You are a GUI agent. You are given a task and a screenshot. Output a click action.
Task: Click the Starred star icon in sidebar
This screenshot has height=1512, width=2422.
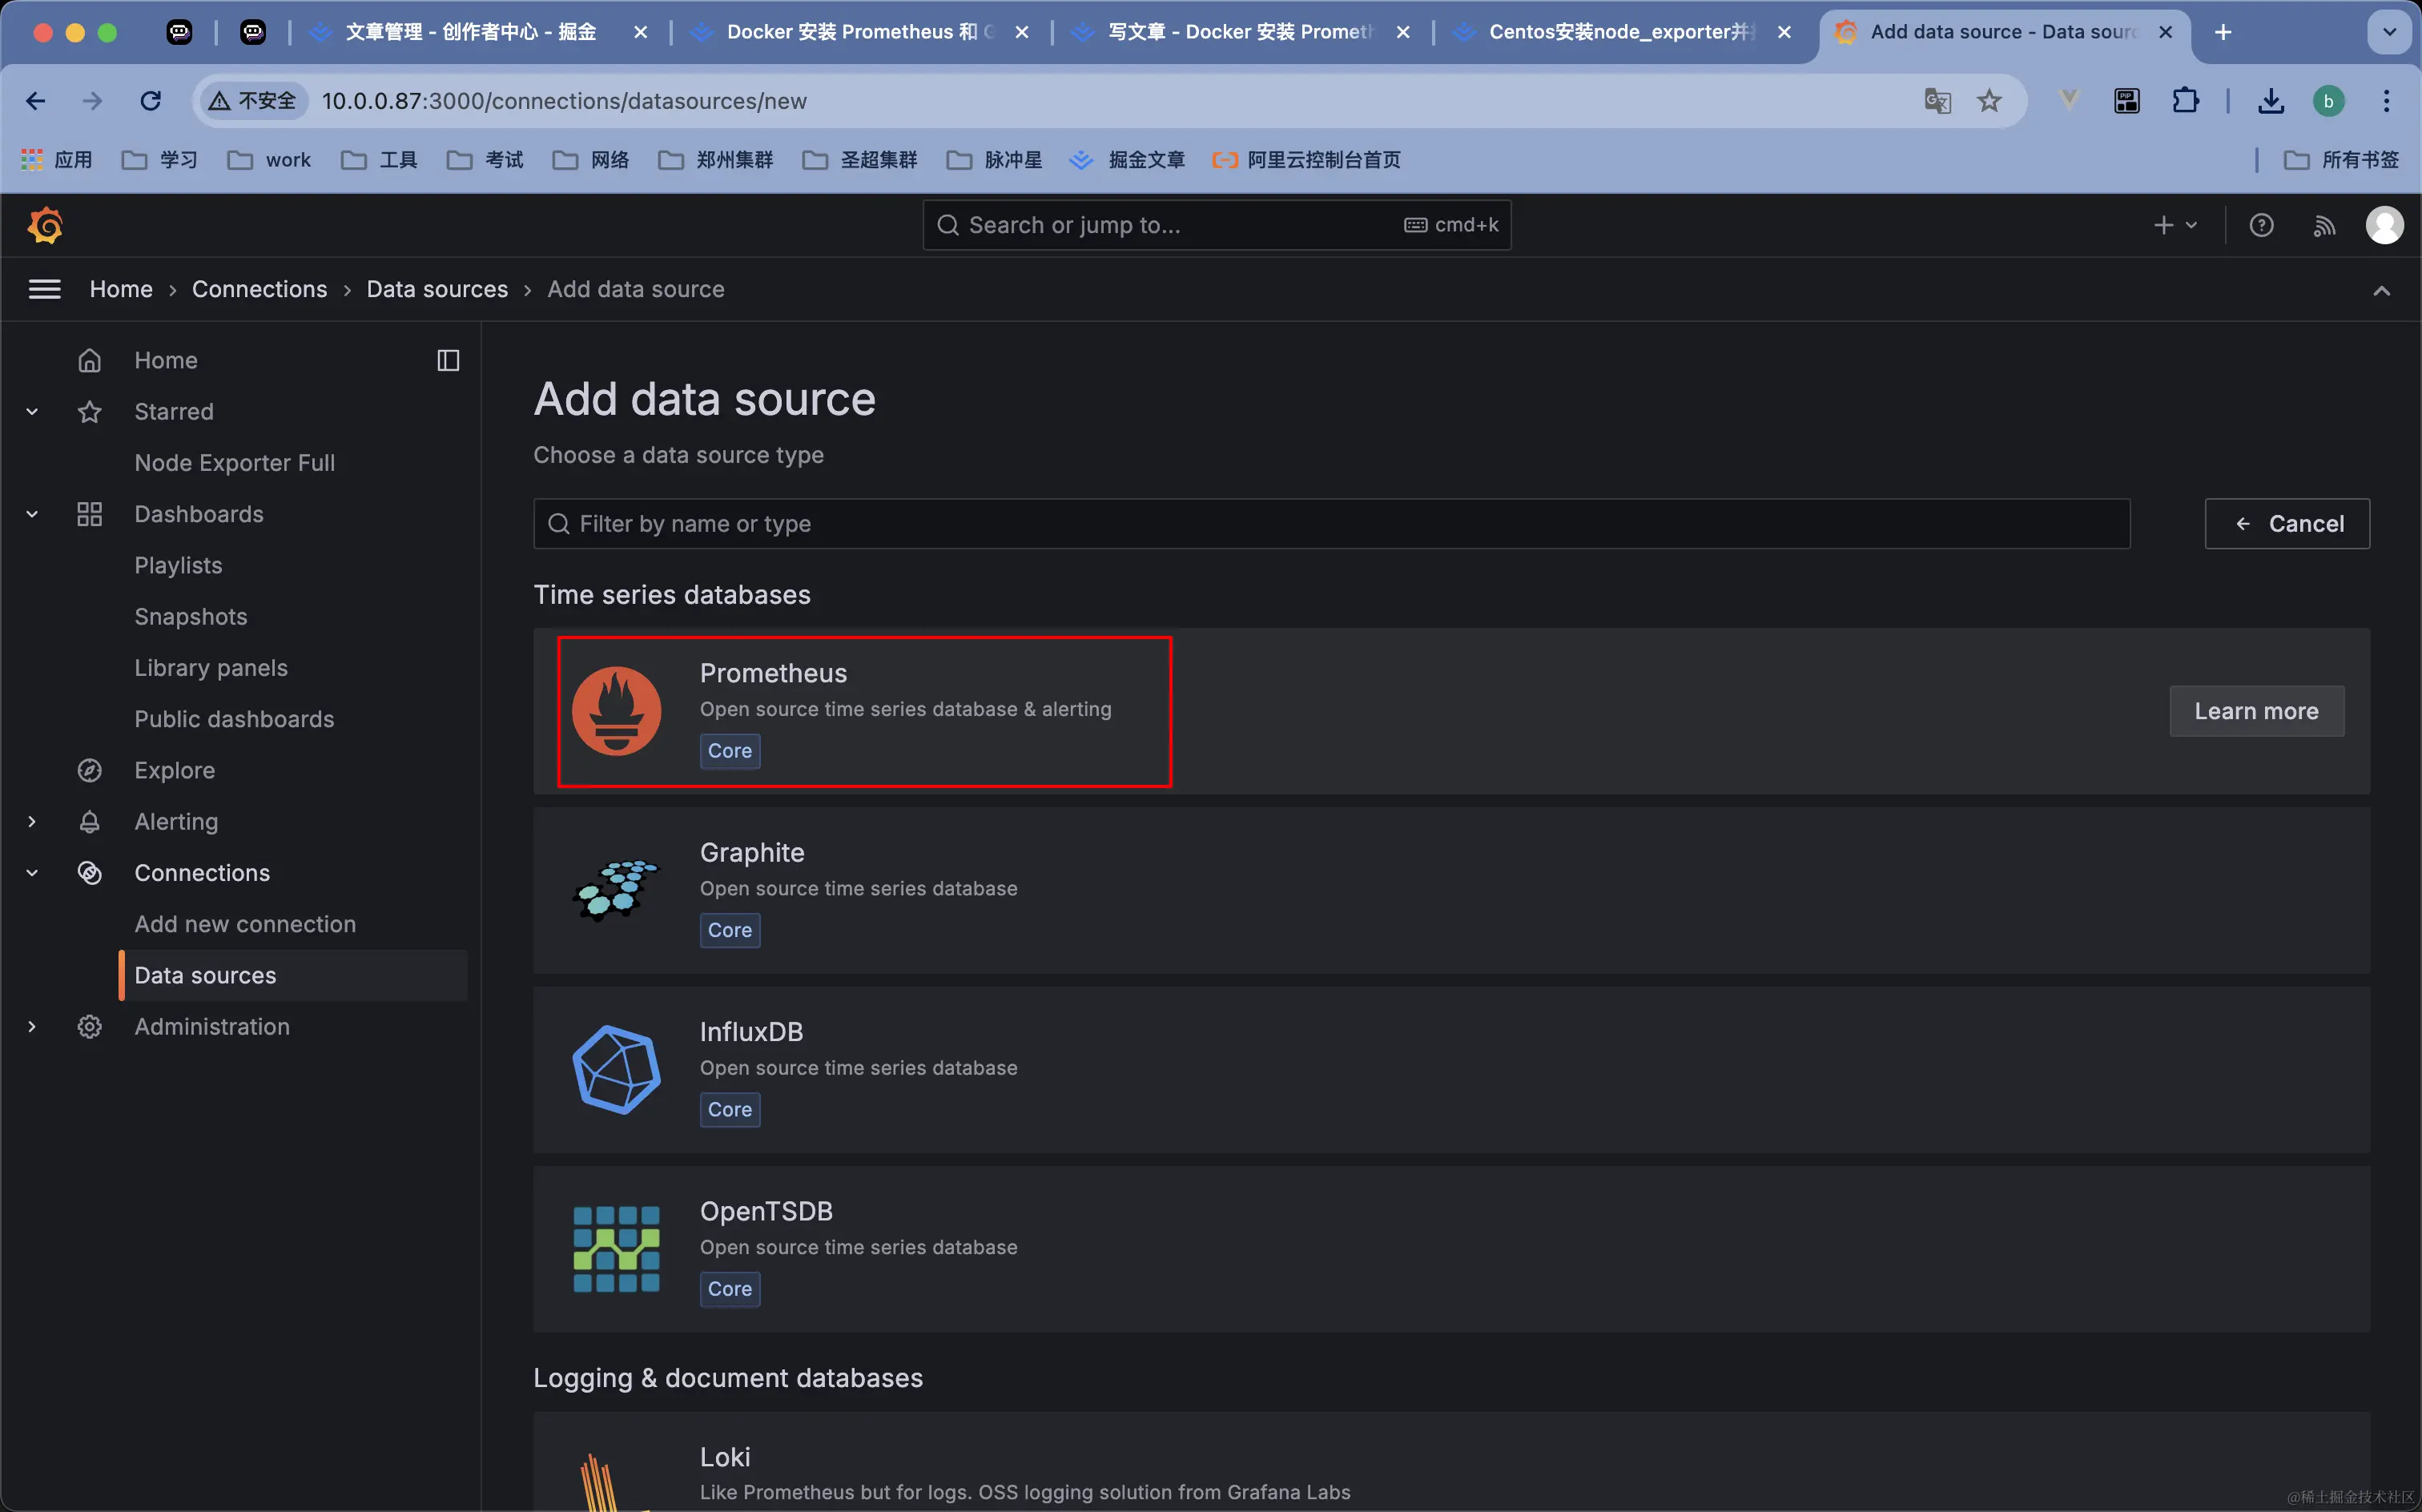[x=90, y=411]
